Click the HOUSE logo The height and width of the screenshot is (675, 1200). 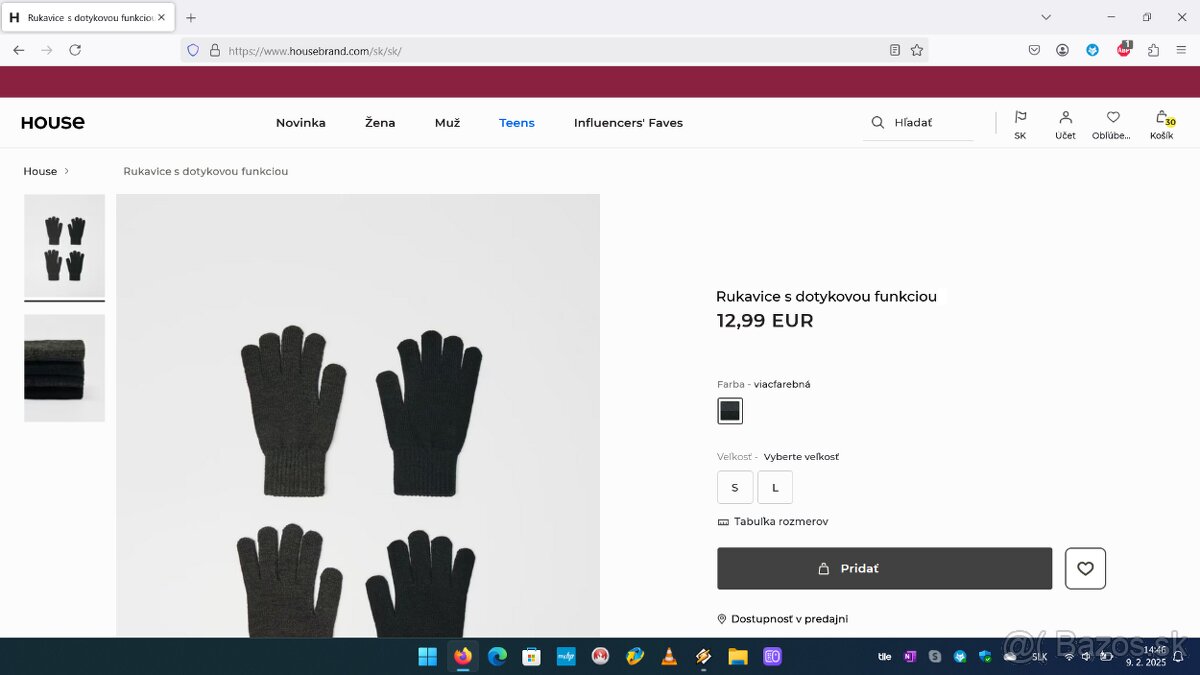point(53,123)
